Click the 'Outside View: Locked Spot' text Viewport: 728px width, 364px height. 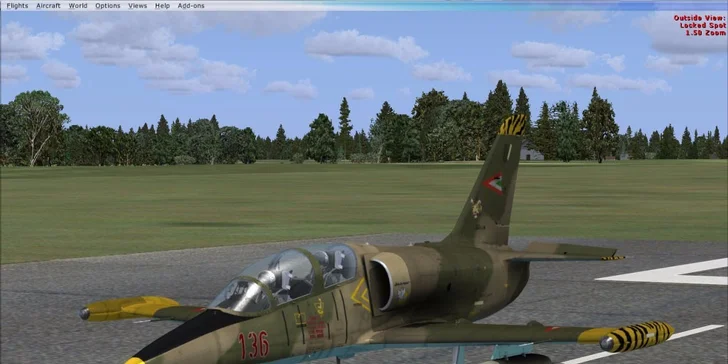[x=699, y=22]
